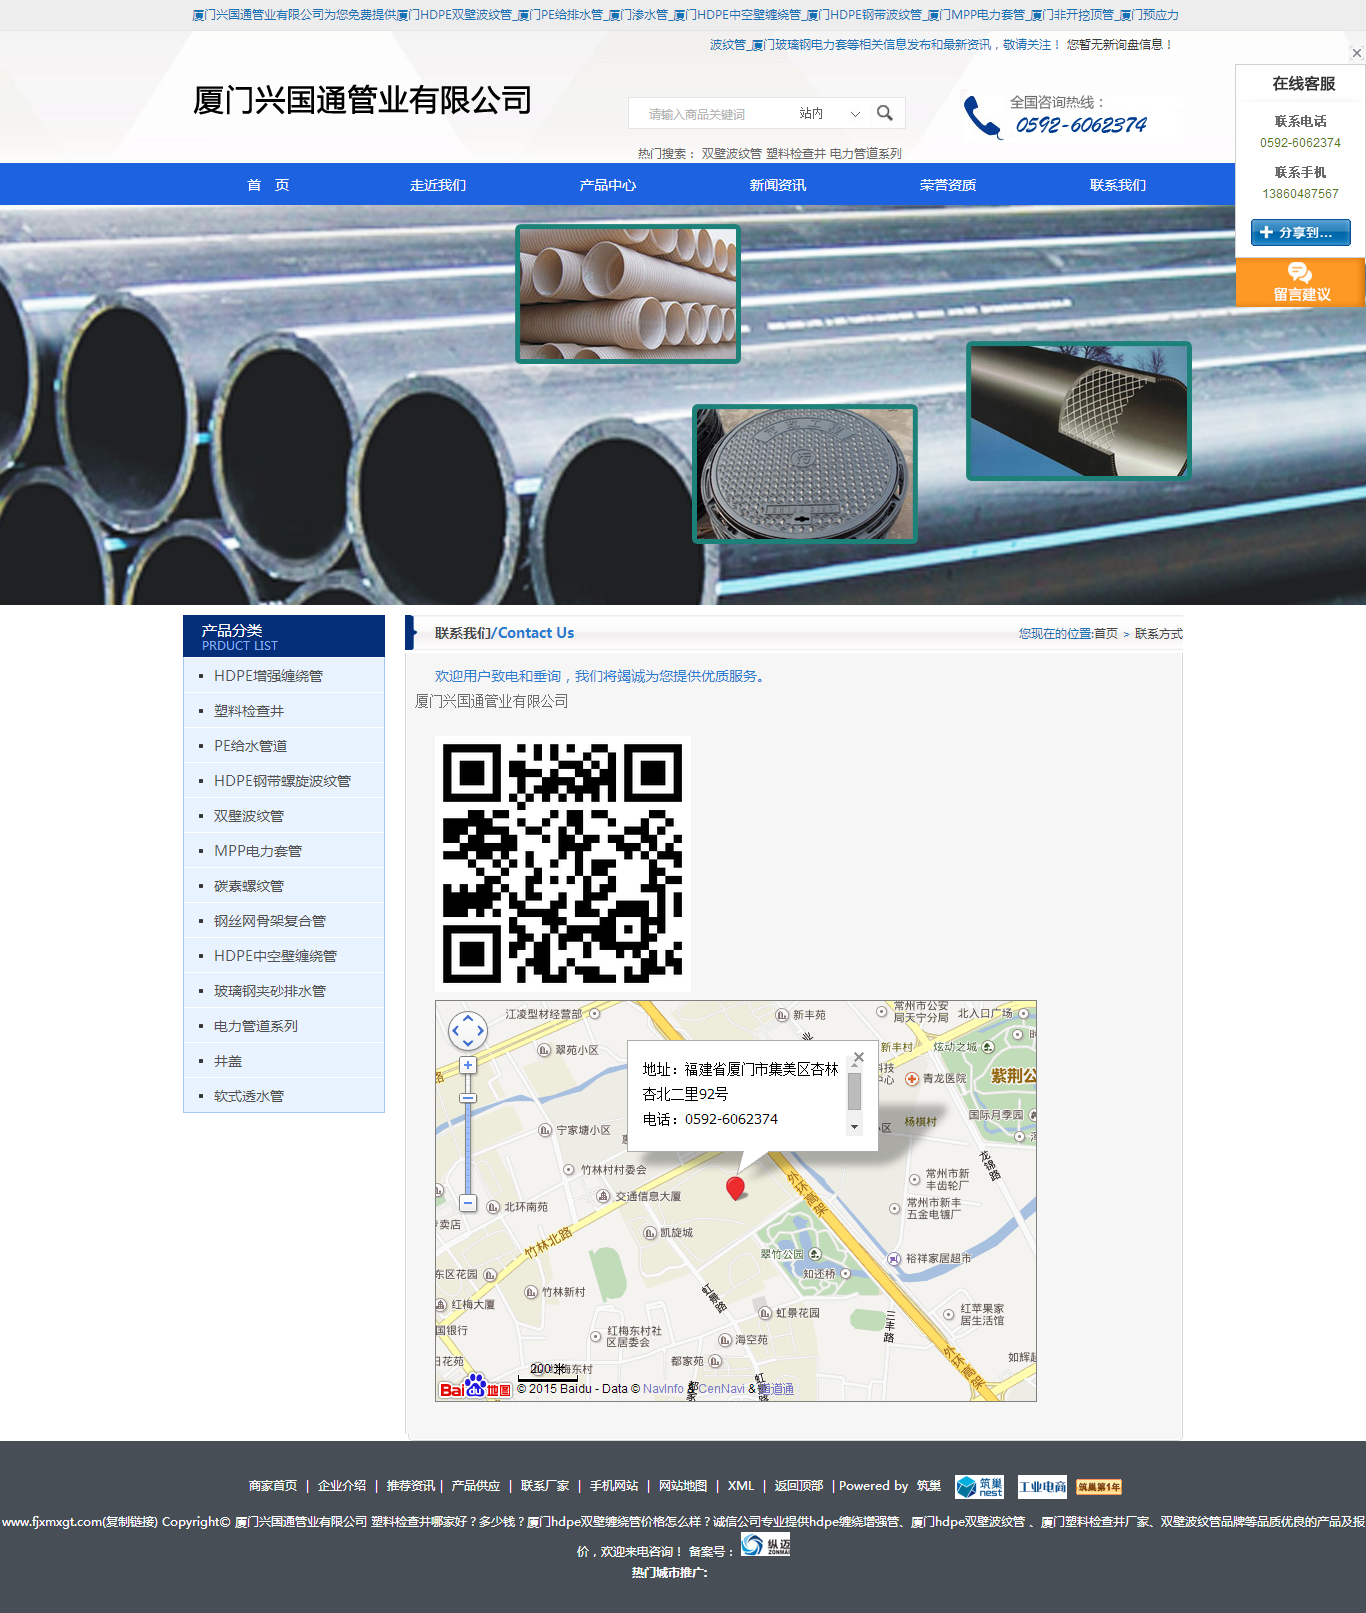
Task: Click hot search term 双壁波纹管
Action: (x=731, y=154)
